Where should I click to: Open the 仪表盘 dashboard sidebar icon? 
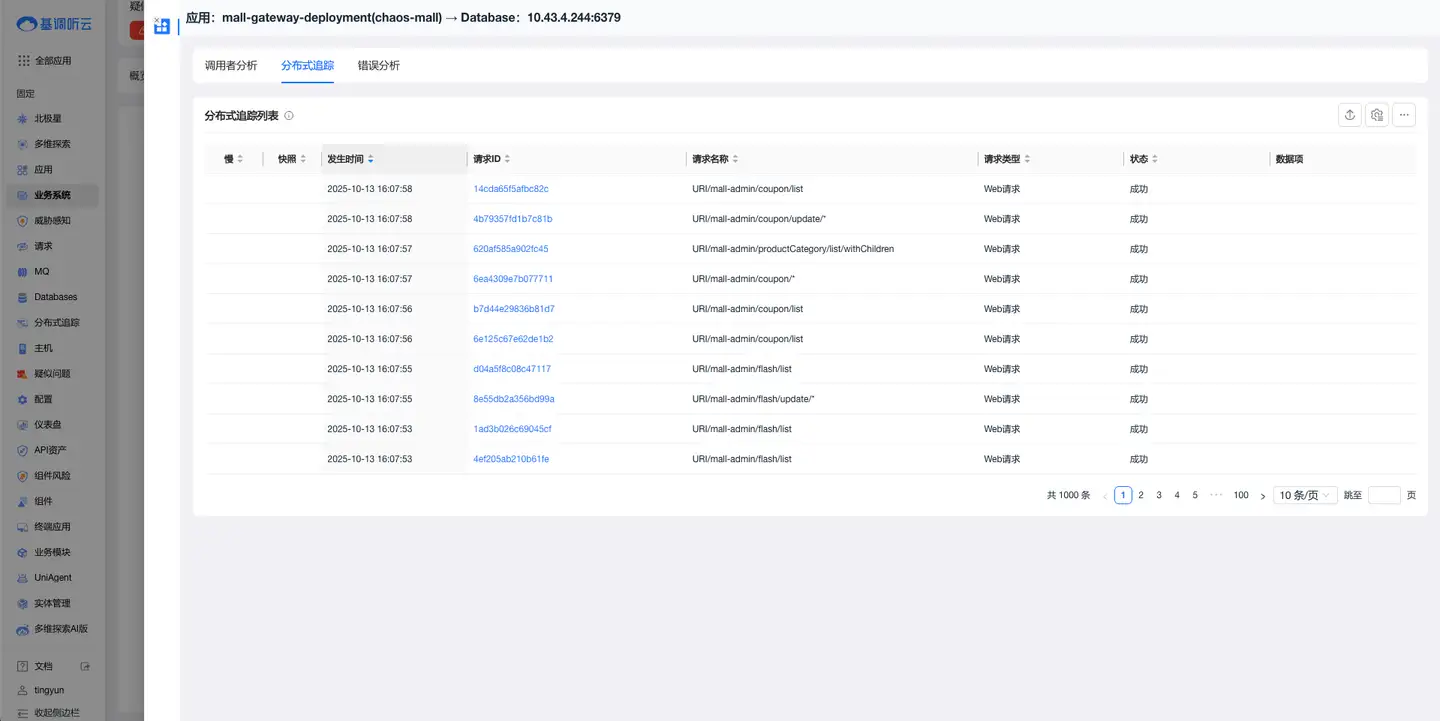(x=23, y=425)
